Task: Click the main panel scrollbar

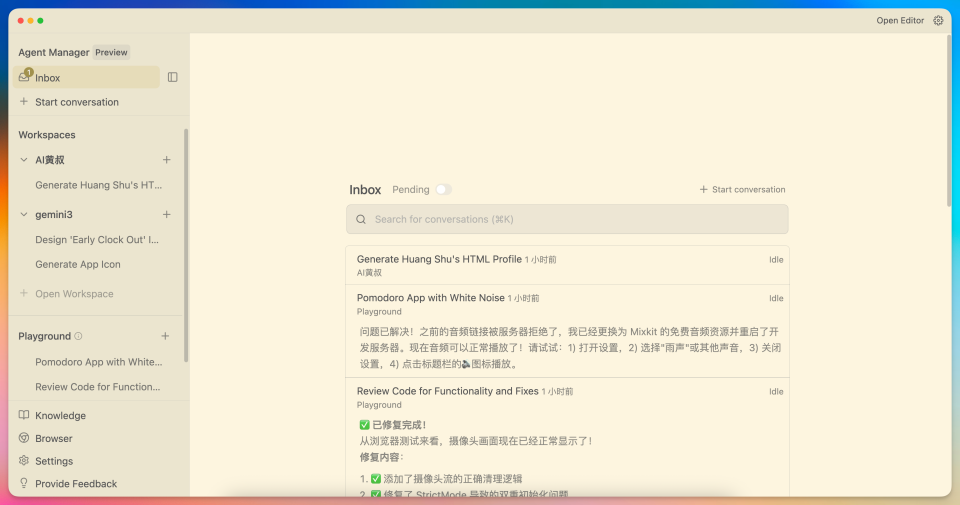Action: 949,119
